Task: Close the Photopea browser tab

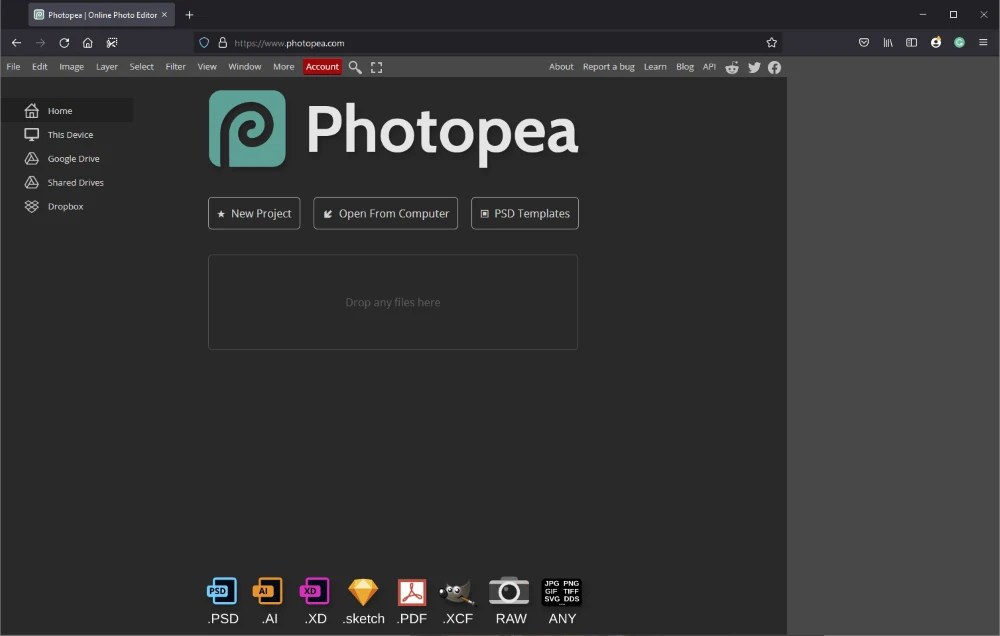Action: [x=165, y=15]
